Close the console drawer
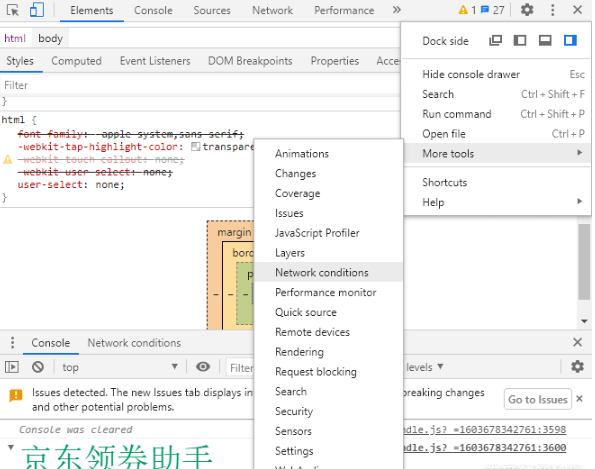The width and height of the screenshot is (595, 469). pyautogui.click(x=577, y=342)
